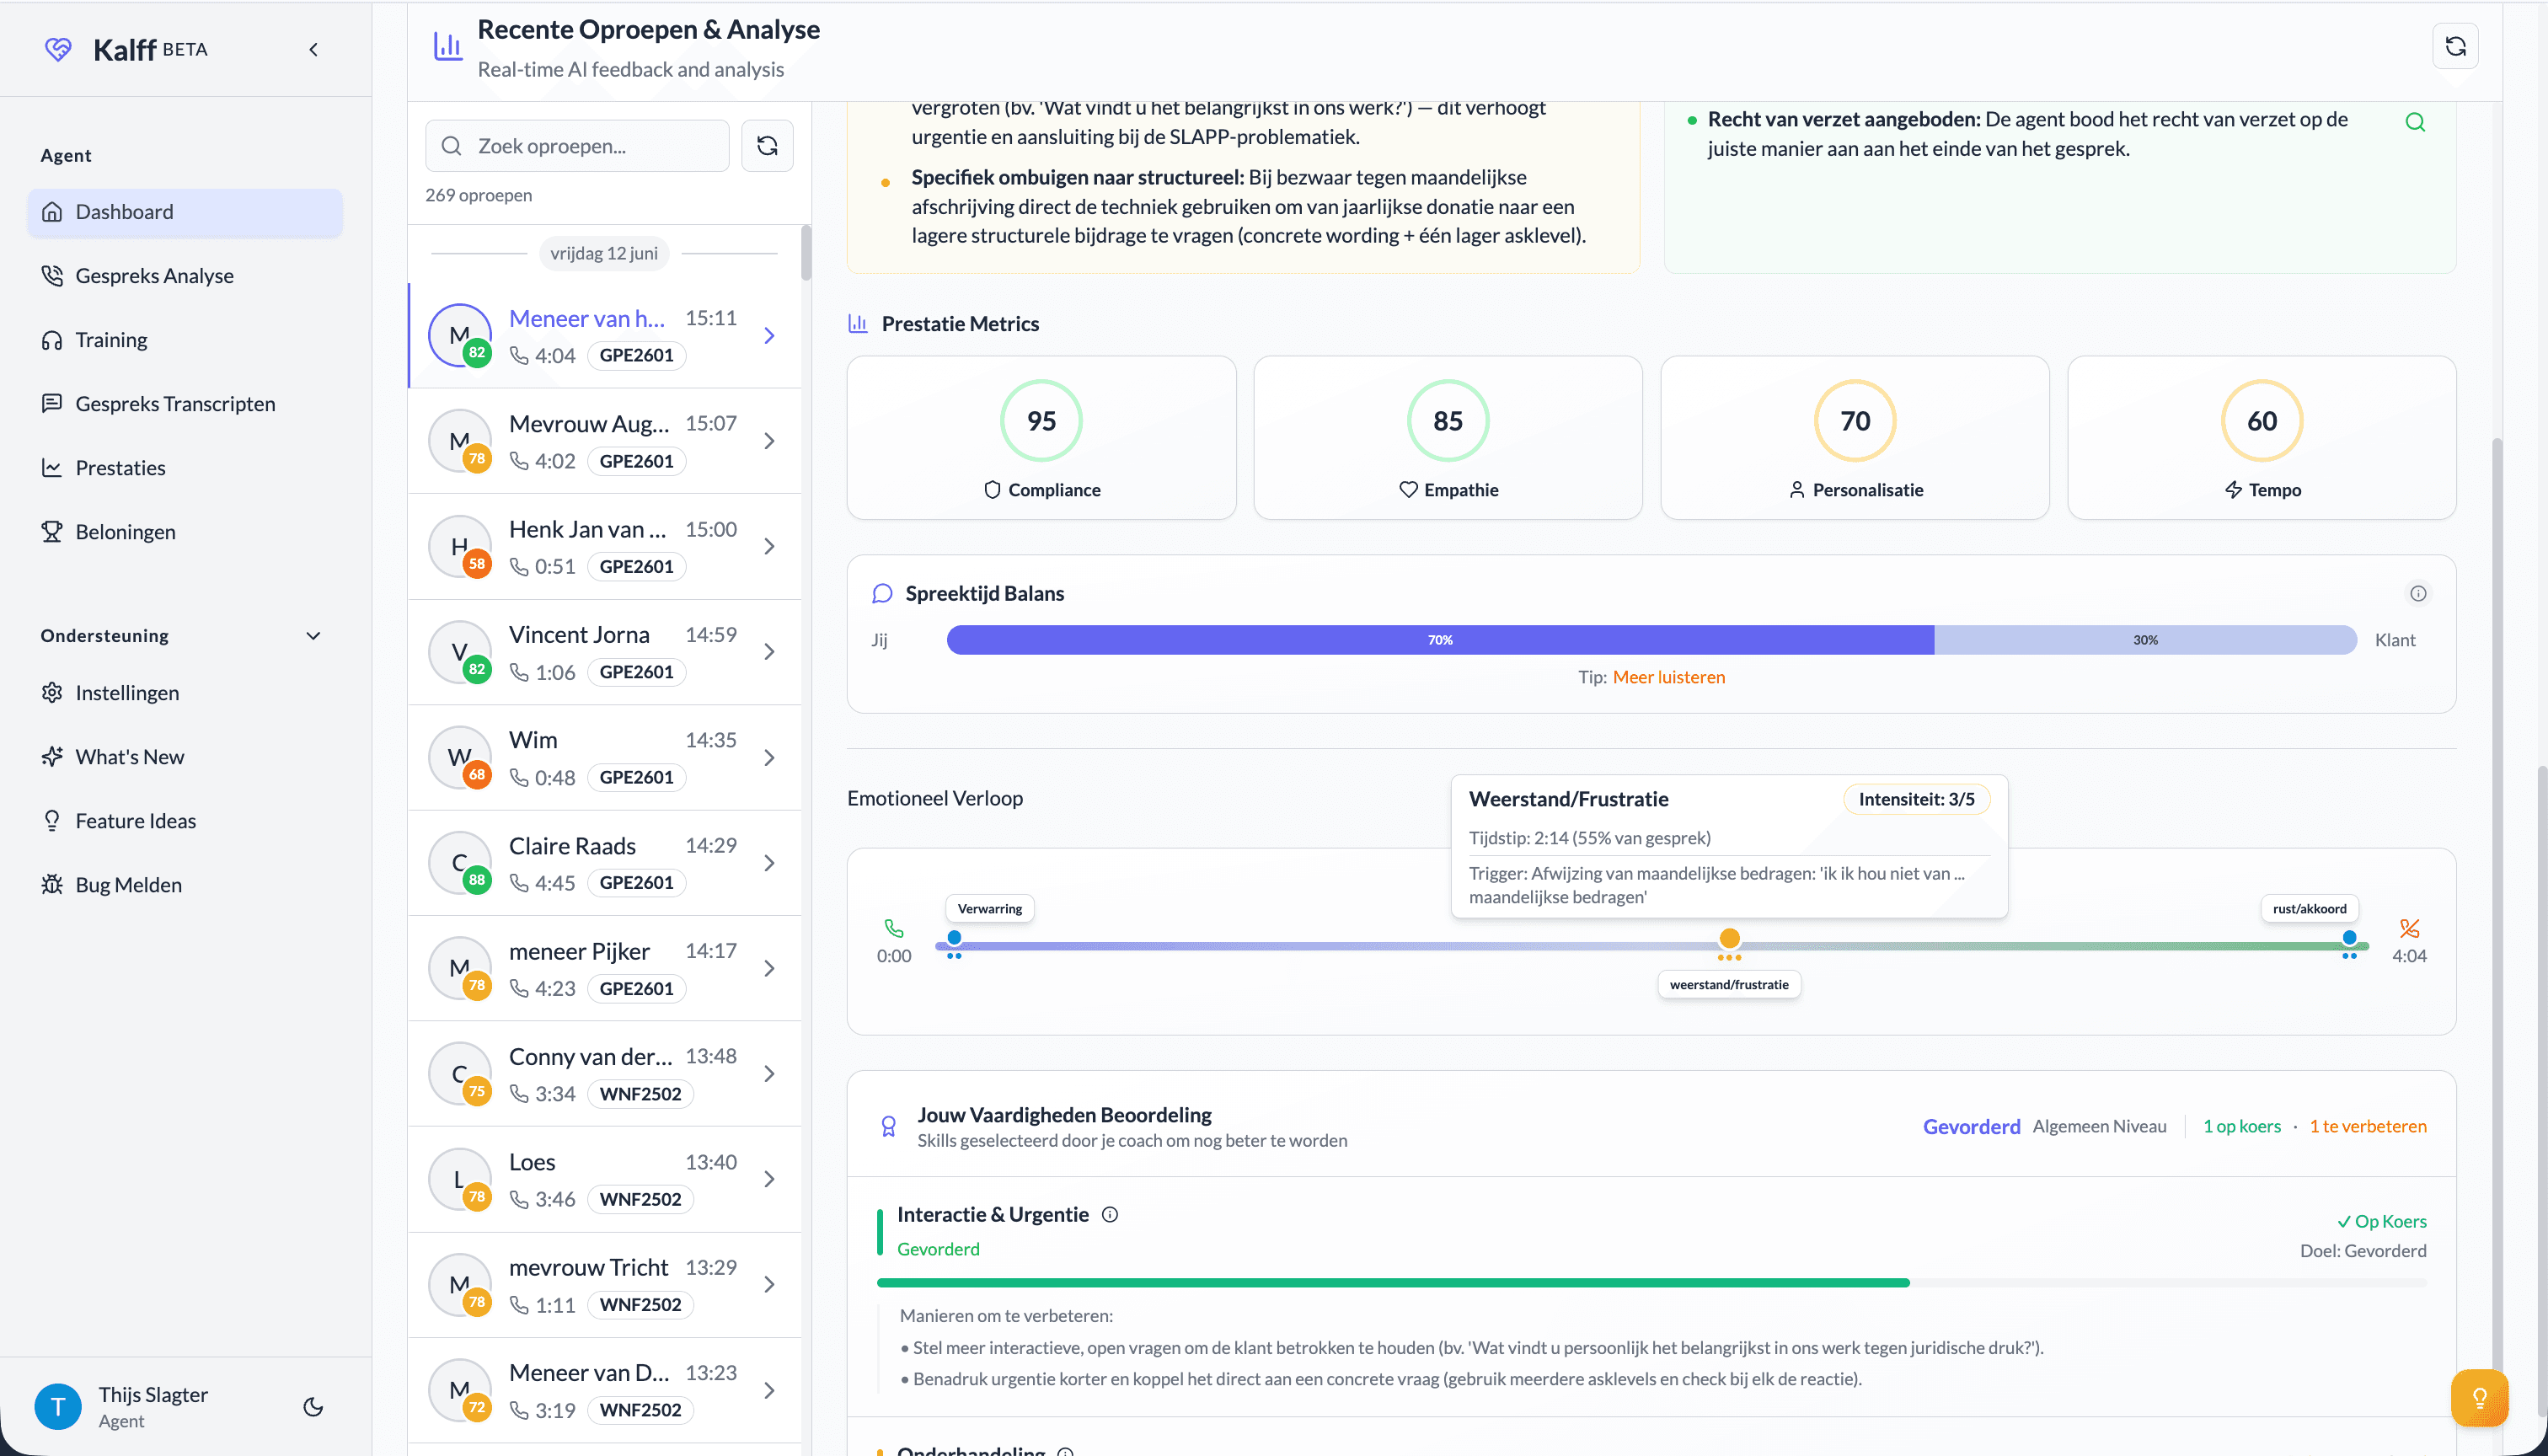
Task: Click the Feature Ideas lightbulb icon
Action: point(52,820)
